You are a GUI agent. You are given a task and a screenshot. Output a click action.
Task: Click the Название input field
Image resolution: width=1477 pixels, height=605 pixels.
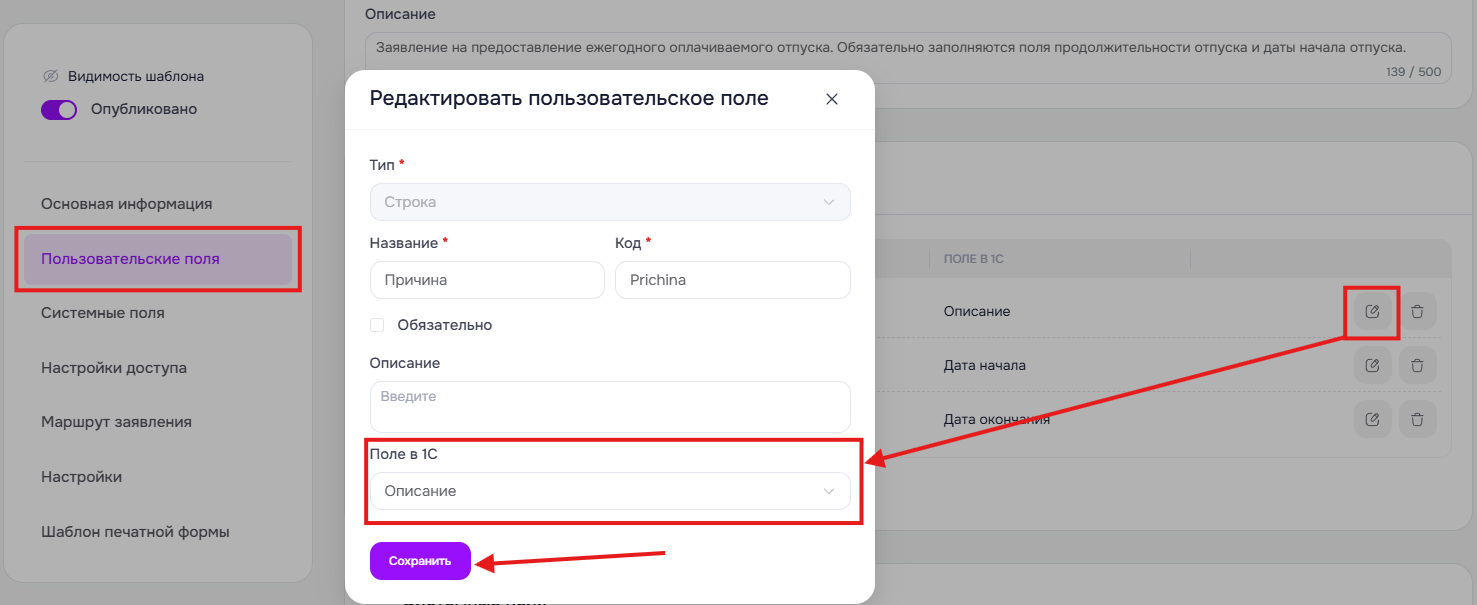pyautogui.click(x=487, y=280)
